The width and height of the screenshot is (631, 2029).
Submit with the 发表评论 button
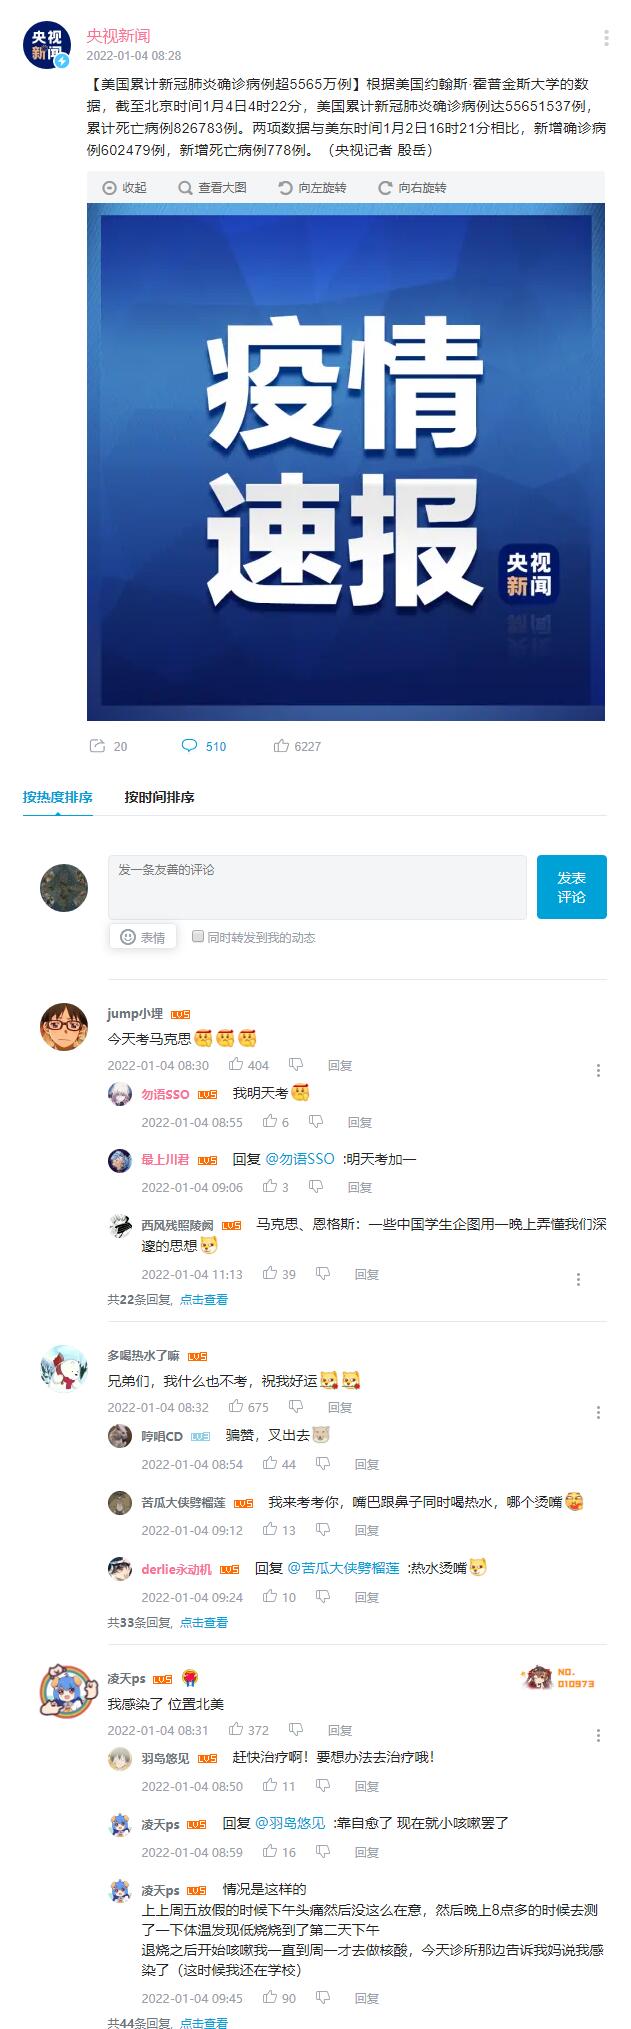click(572, 887)
